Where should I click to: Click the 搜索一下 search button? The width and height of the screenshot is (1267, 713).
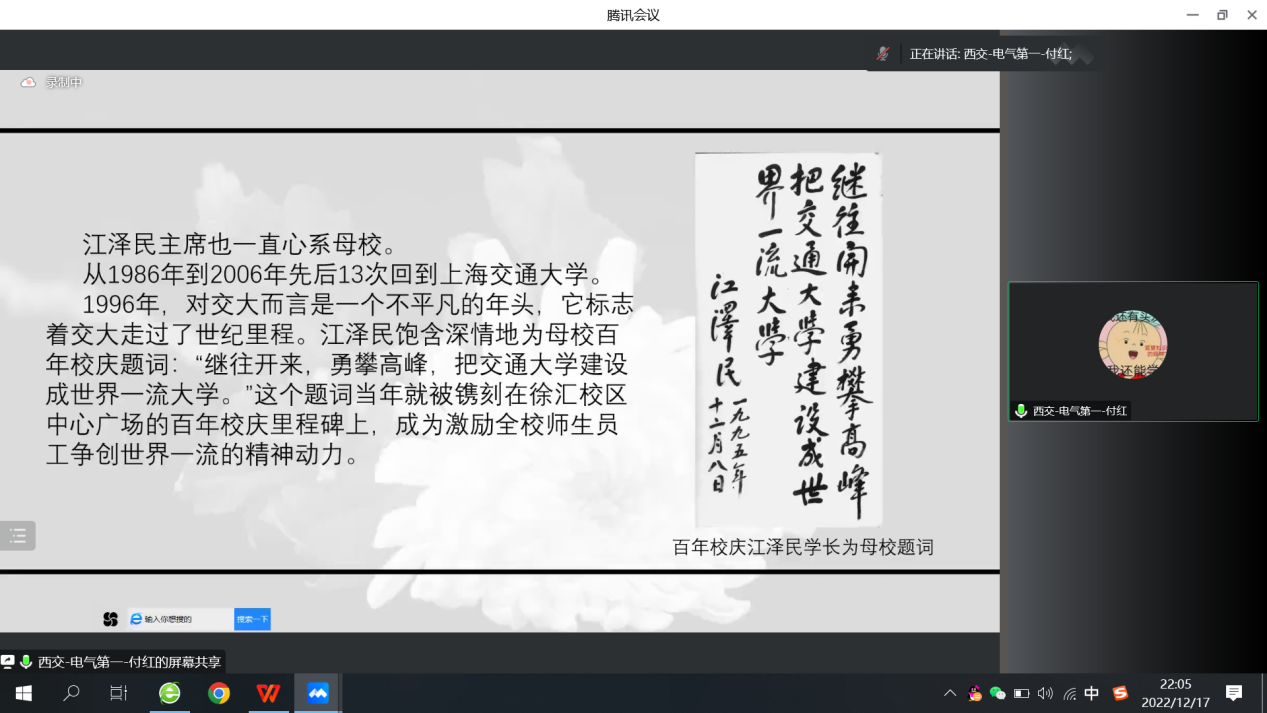click(x=252, y=619)
